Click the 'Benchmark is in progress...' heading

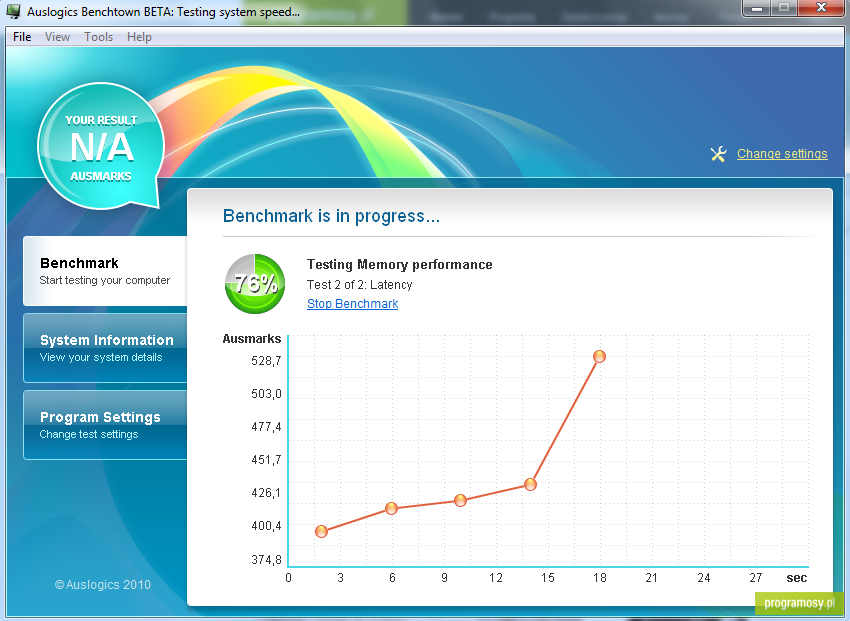pos(331,216)
